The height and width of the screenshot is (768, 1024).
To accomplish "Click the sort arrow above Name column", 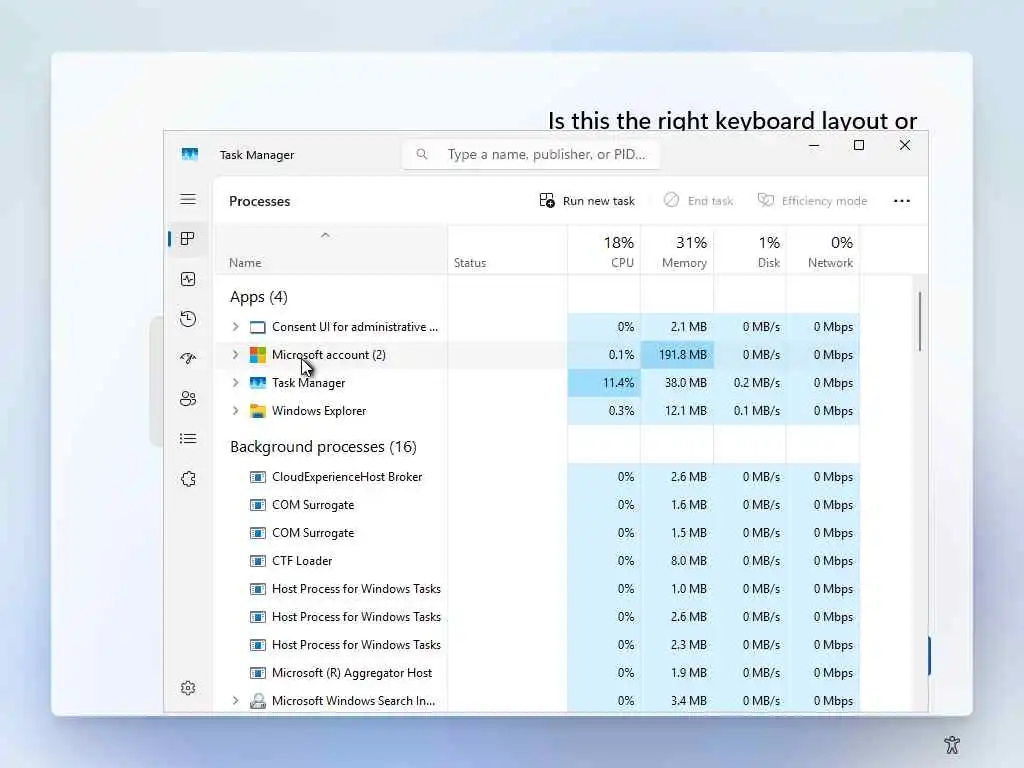I will [325, 235].
